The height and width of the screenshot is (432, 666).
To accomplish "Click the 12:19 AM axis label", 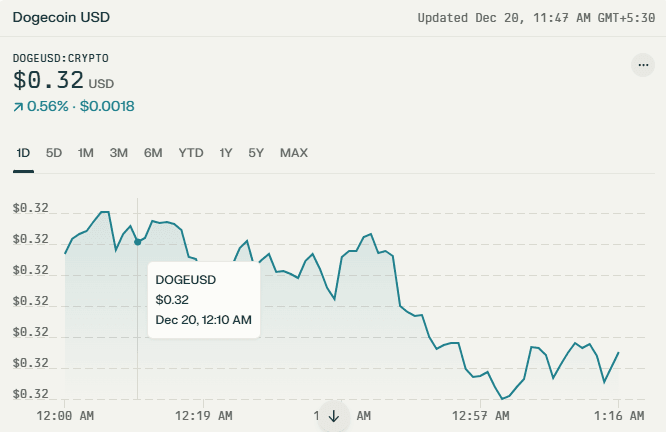I will [203, 415].
